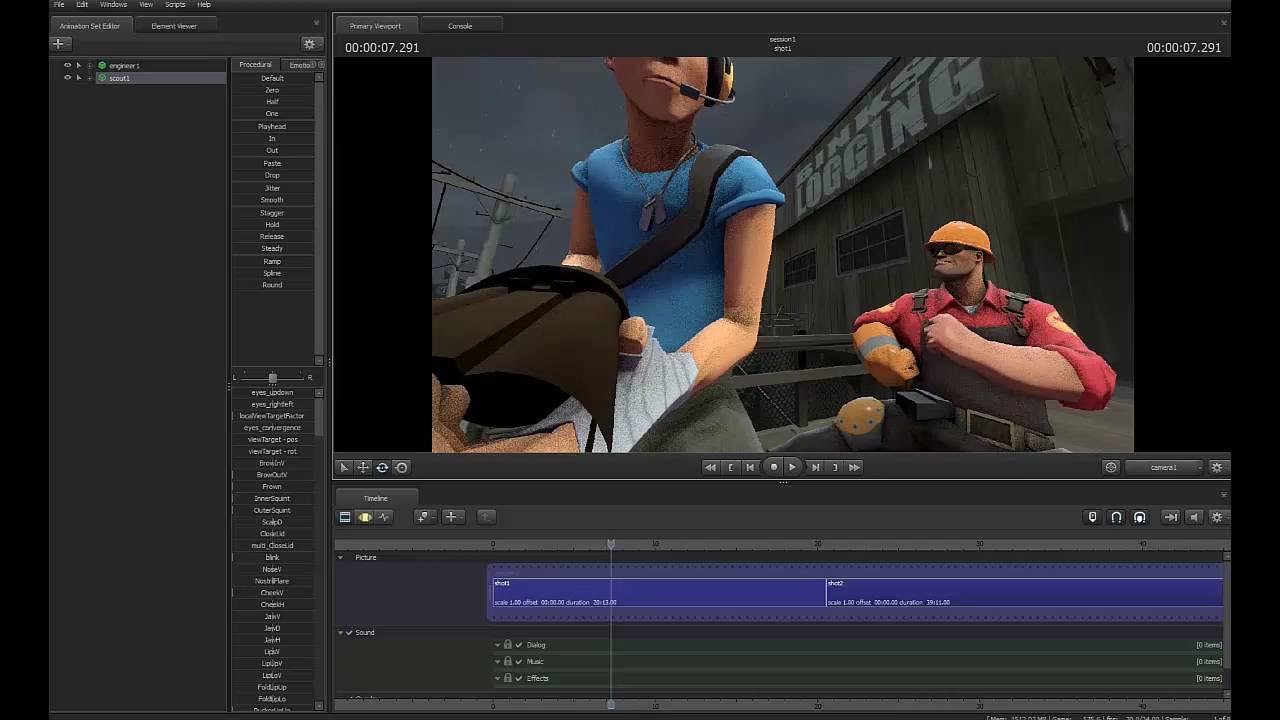Play the sequence
This screenshot has height=720, width=1280.
(x=792, y=467)
